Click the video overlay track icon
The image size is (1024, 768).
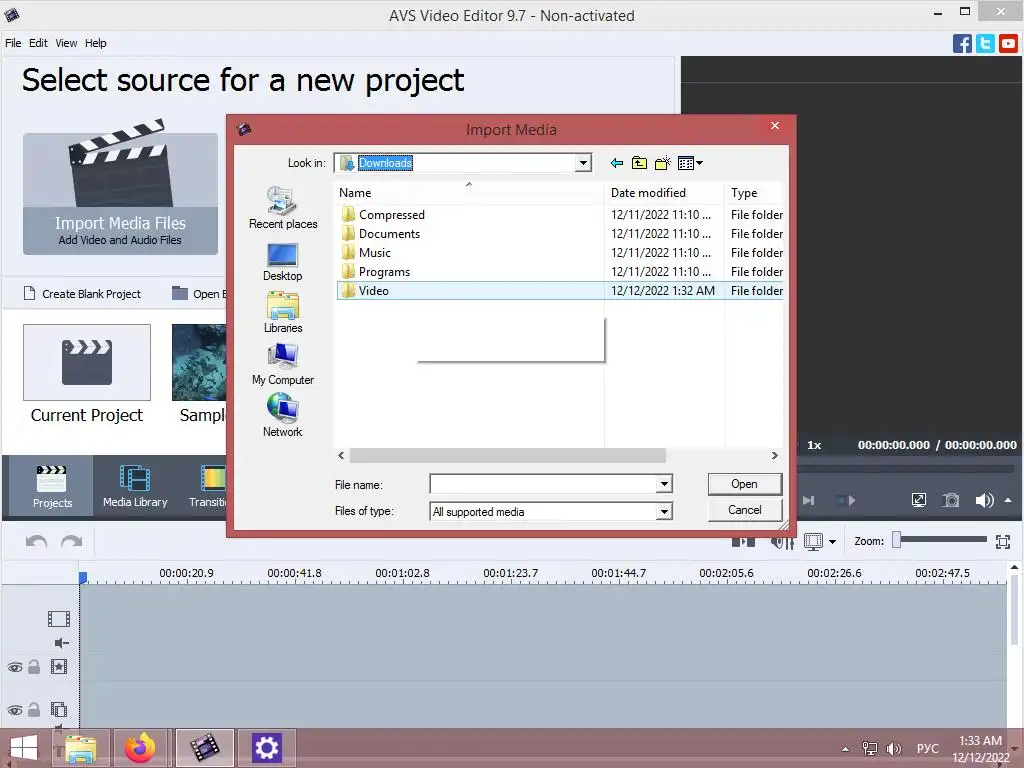[x=59, y=709]
